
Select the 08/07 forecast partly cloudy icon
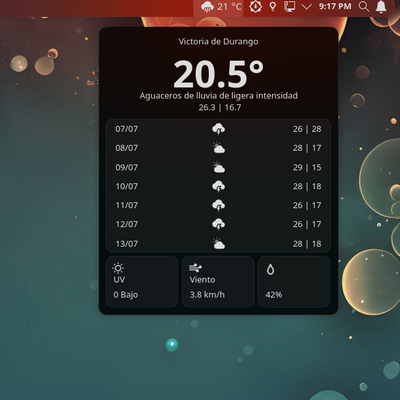click(x=219, y=148)
